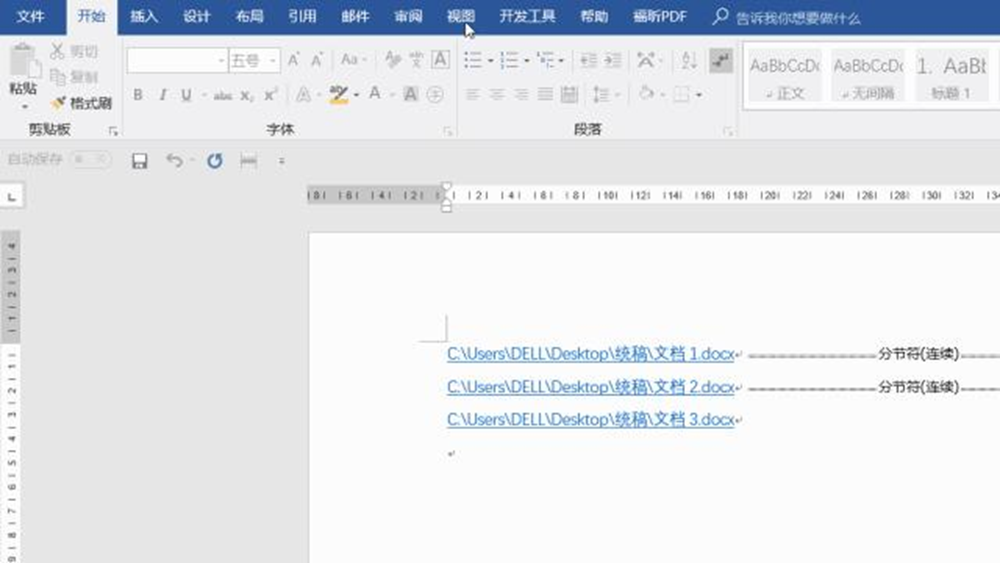Apply Bold formatting with the B icon
The width and height of the screenshot is (1000, 563).
[138, 95]
